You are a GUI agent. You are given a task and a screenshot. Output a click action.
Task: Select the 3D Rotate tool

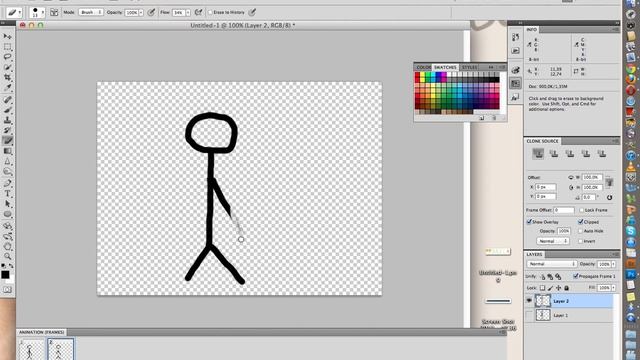(7, 226)
